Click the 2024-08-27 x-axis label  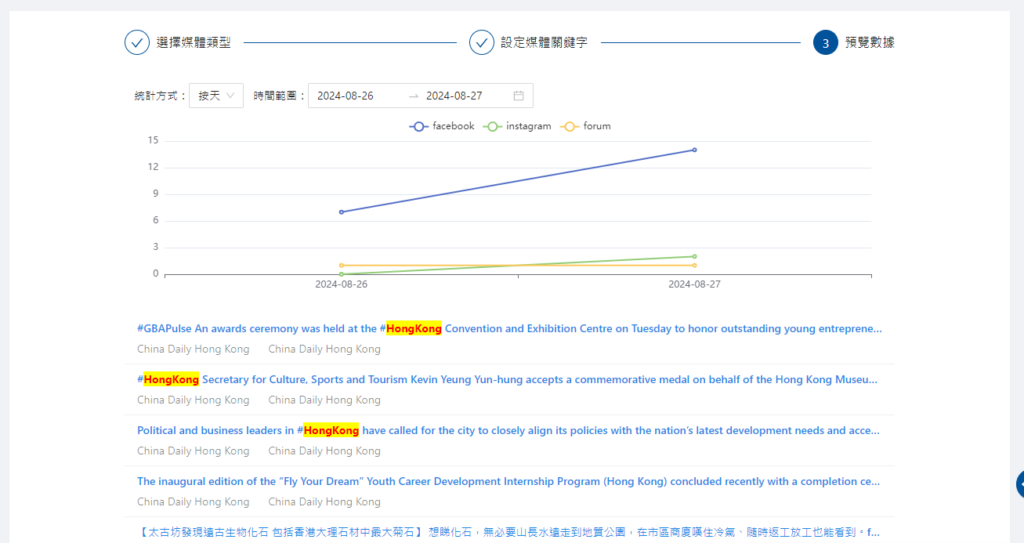tap(694, 285)
